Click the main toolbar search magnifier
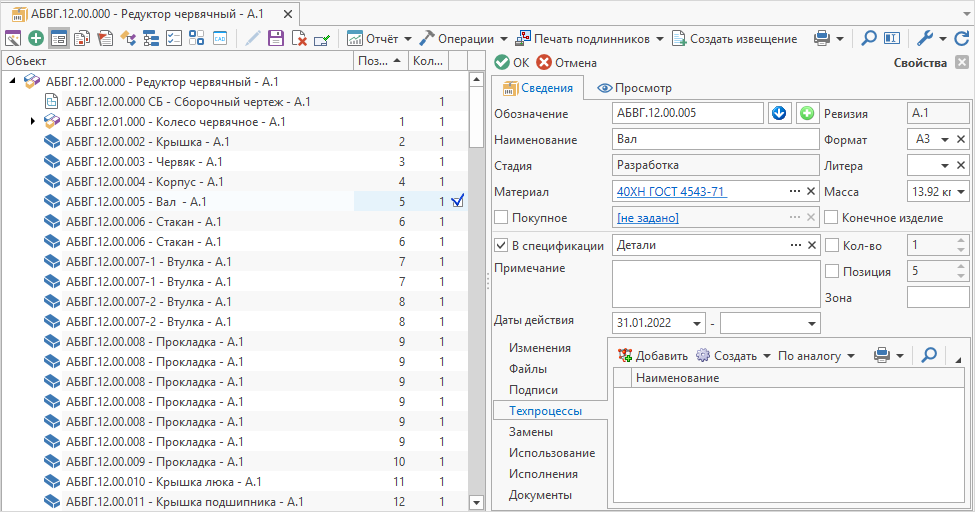The height and width of the screenshot is (512, 975). tap(869, 39)
